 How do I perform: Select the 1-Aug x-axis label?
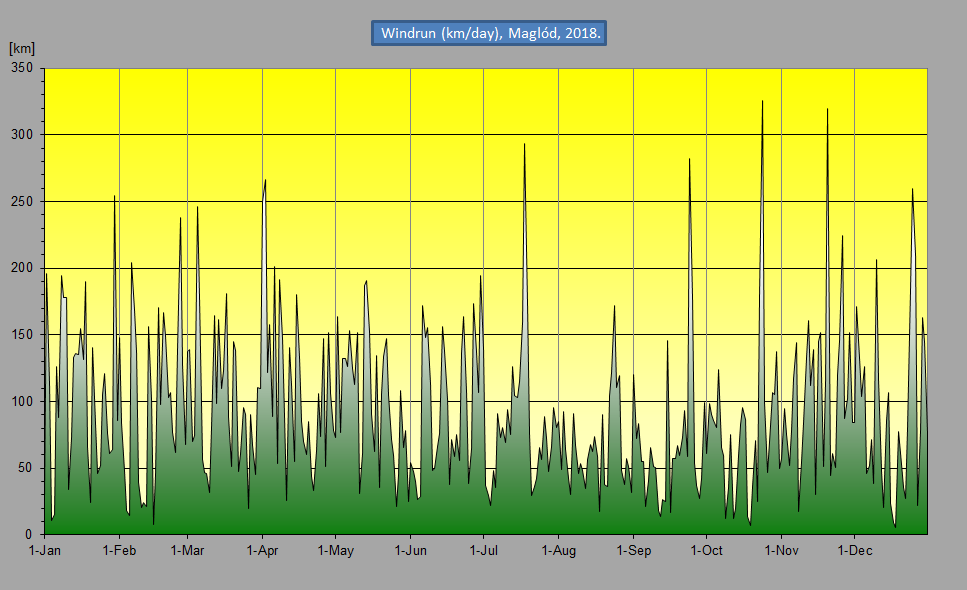click(x=558, y=551)
